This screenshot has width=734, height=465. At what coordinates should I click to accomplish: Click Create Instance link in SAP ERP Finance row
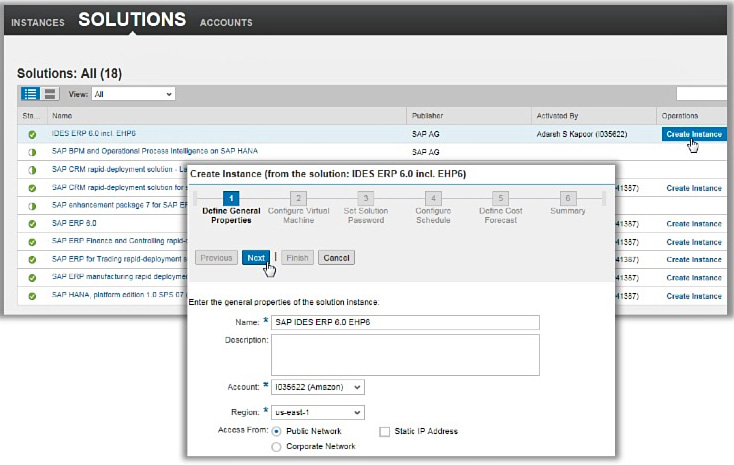click(x=694, y=242)
